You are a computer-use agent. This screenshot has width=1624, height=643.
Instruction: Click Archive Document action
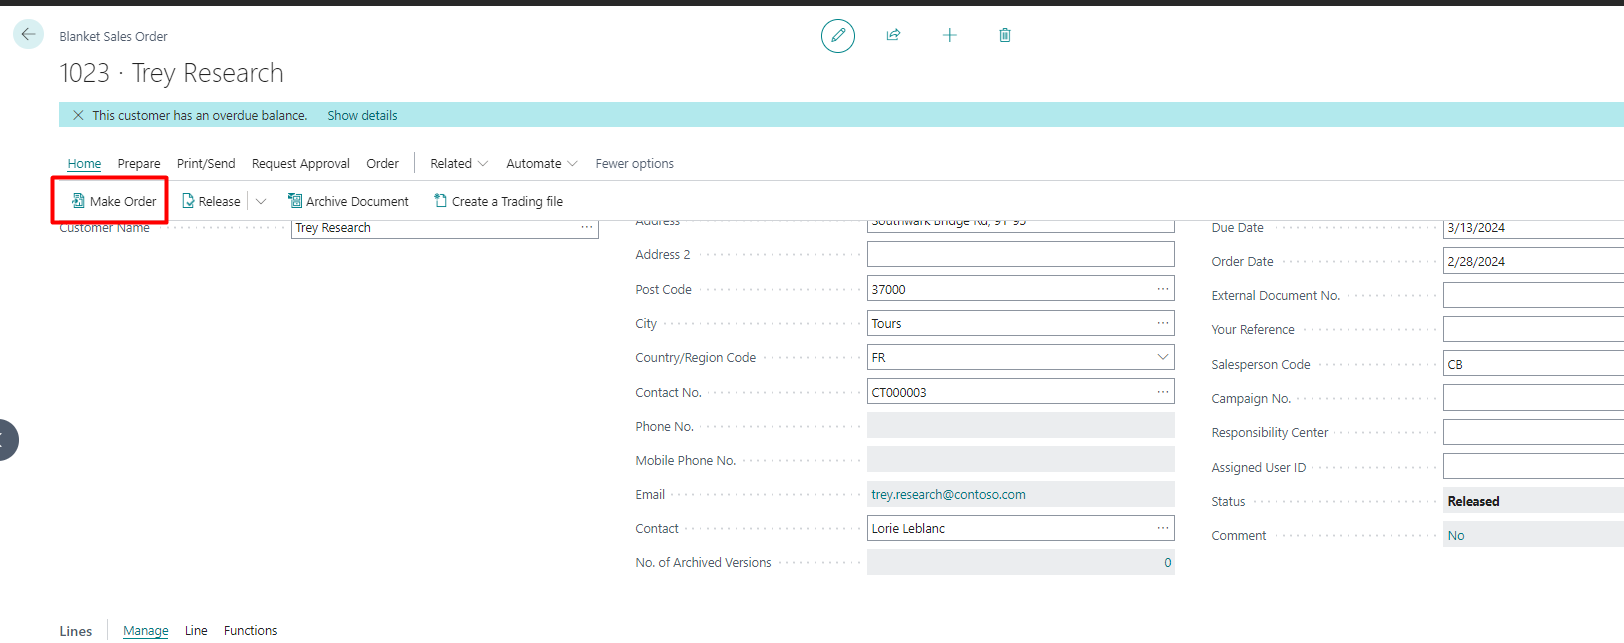coord(348,201)
